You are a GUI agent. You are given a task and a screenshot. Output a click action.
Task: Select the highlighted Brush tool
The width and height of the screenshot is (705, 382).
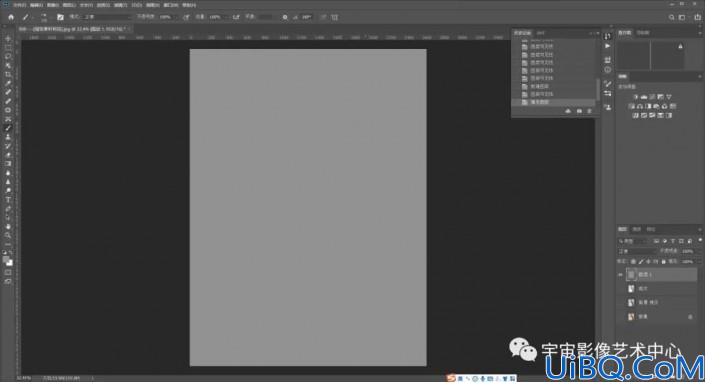tap(8, 128)
